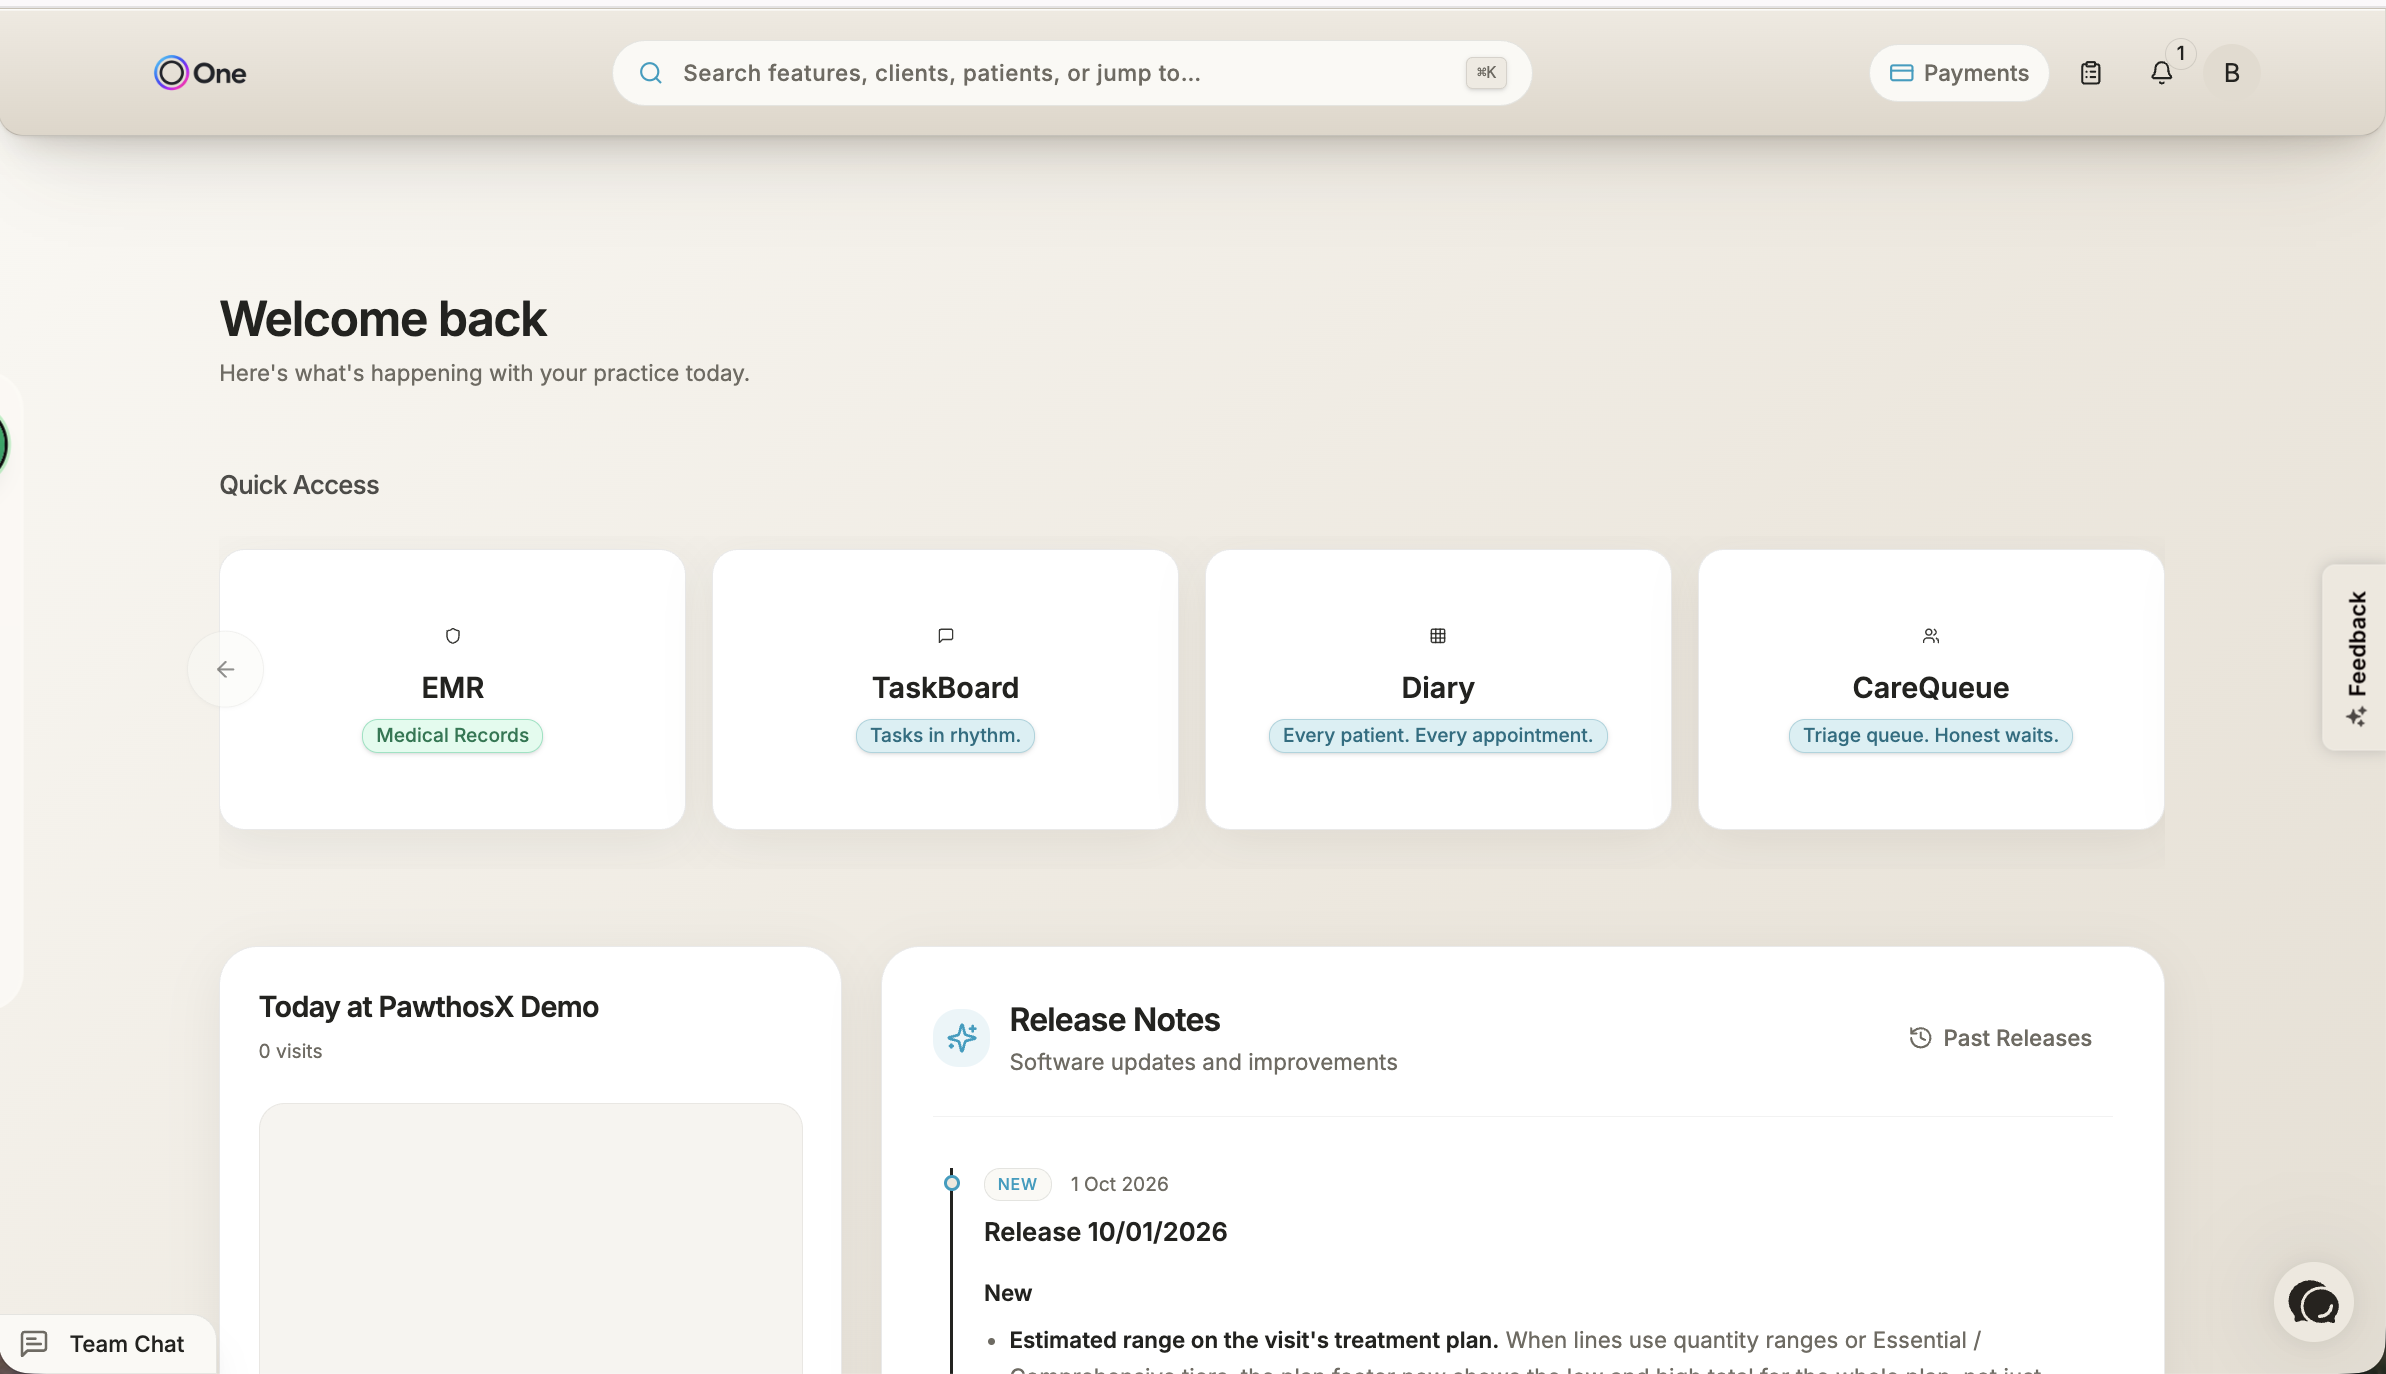Screen dimensions: 2386x1374
Task: Click the Release Notes title
Action: (x=1115, y=1020)
